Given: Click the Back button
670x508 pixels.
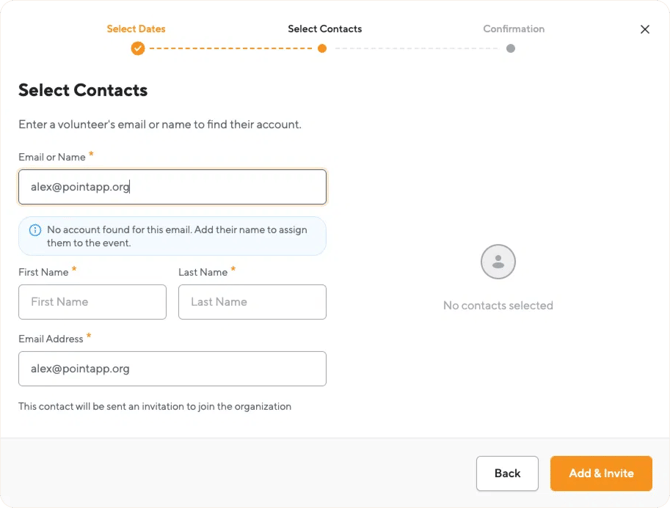Looking at the screenshot, I should point(507,473).
